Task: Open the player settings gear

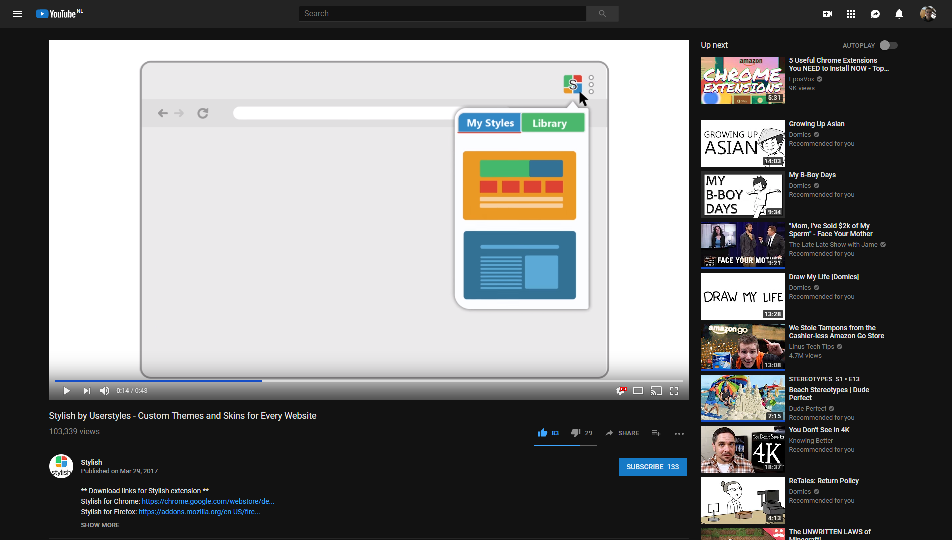Action: pos(620,391)
